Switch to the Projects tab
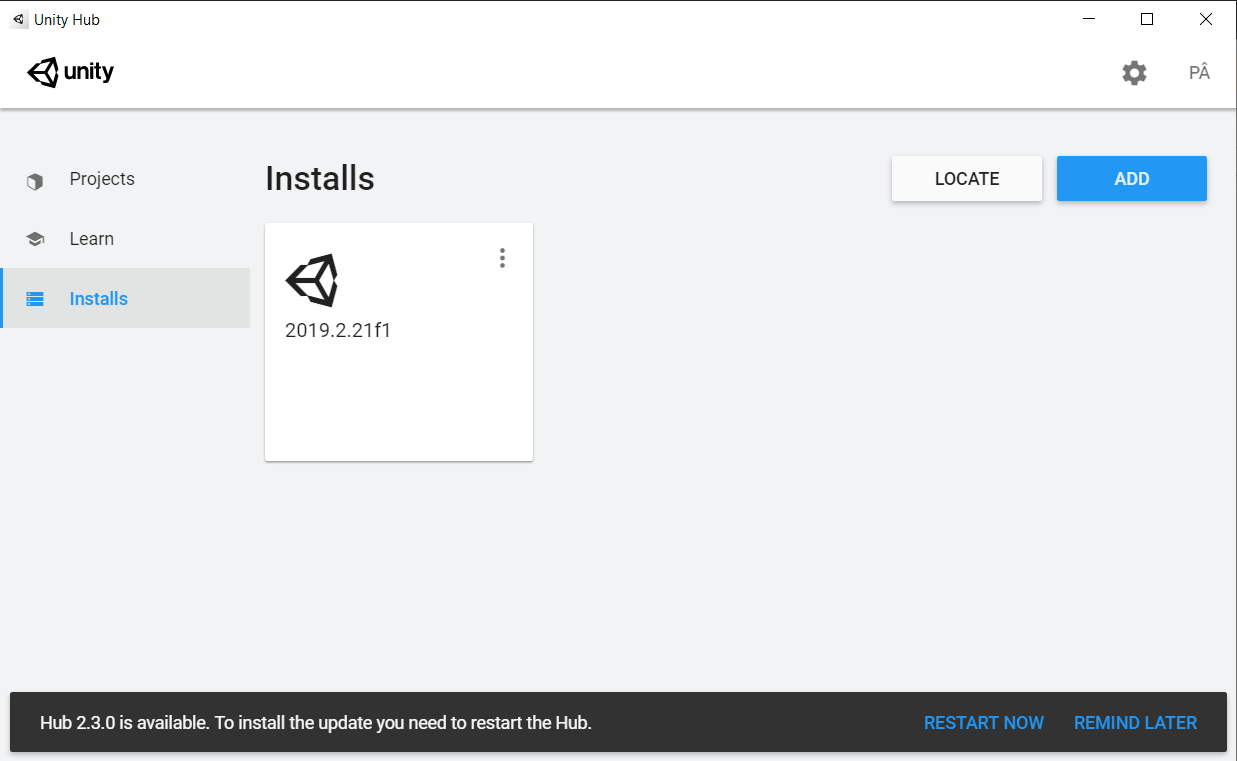 [125, 180]
